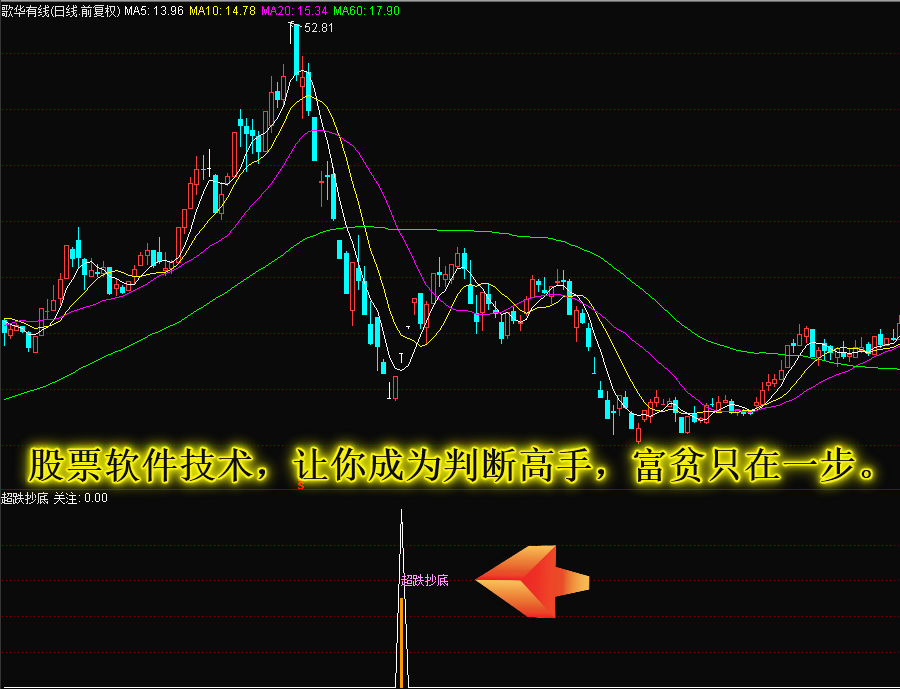
Task: Click the orange signal bar in the indicator panel
Action: click(x=402, y=642)
